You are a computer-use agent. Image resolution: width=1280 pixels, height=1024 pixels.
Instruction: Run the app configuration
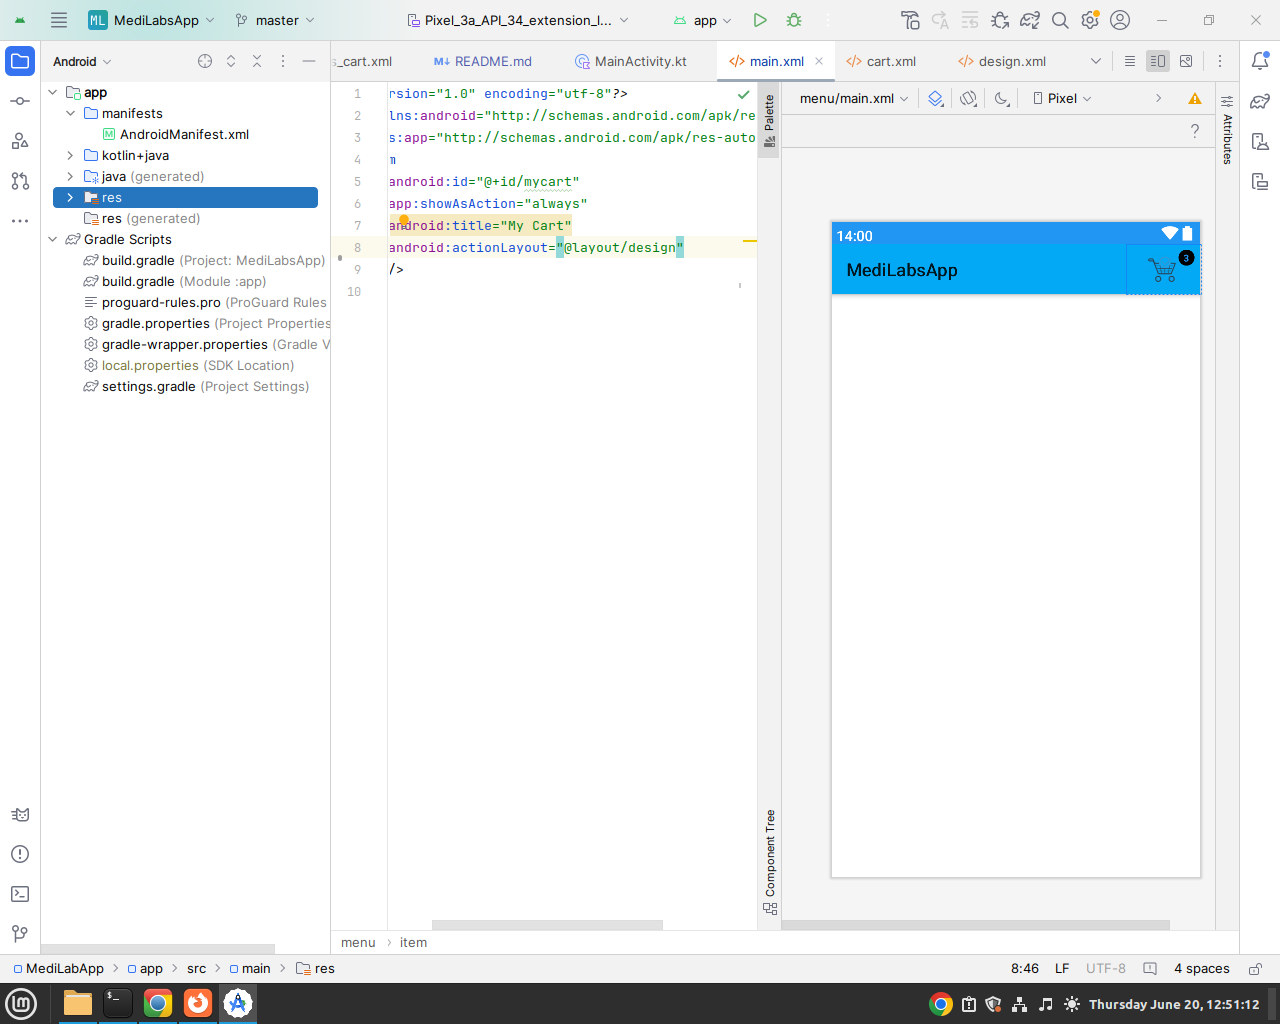760,20
